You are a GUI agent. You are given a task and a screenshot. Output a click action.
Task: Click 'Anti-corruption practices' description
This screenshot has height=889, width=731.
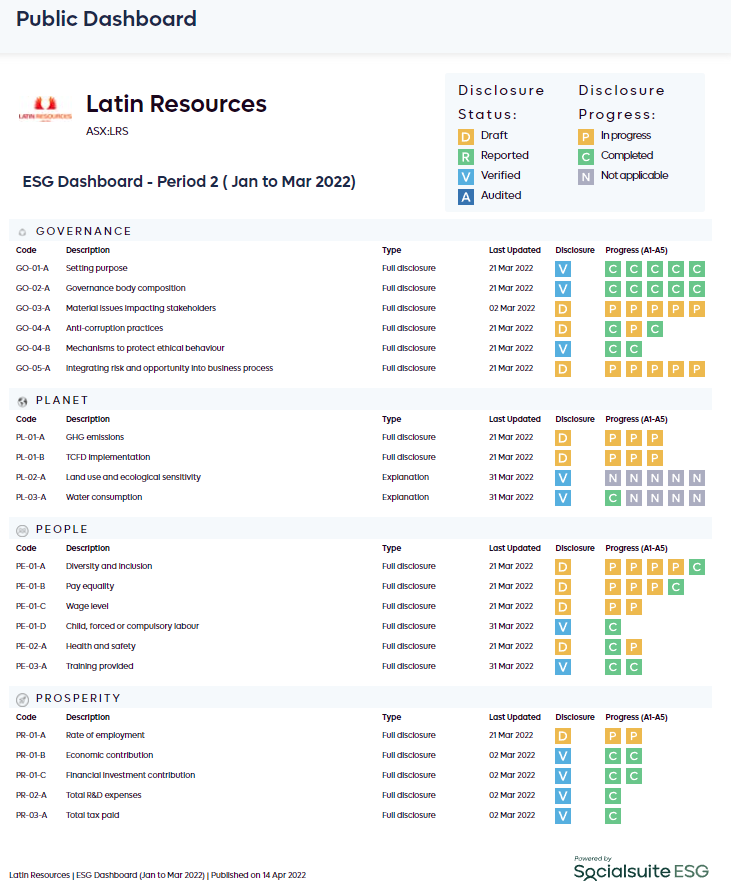(x=114, y=328)
